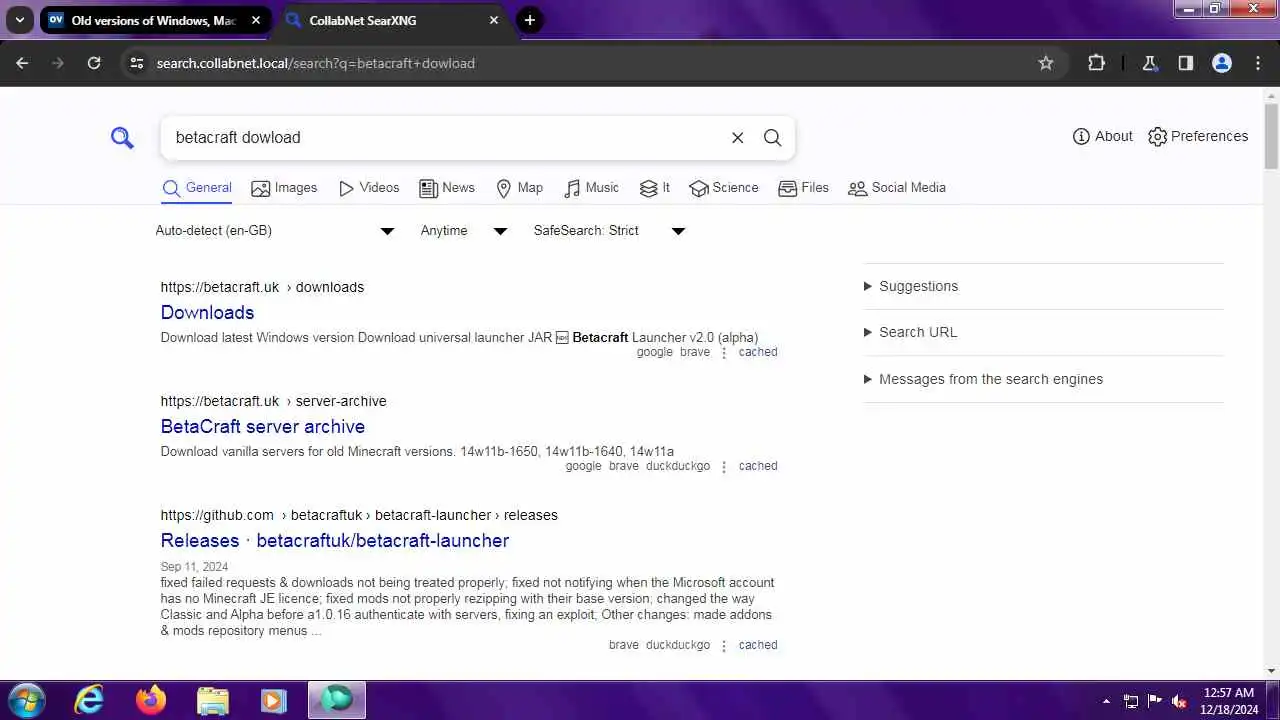
Task: Open the Chrome profile menu
Action: tap(1222, 63)
